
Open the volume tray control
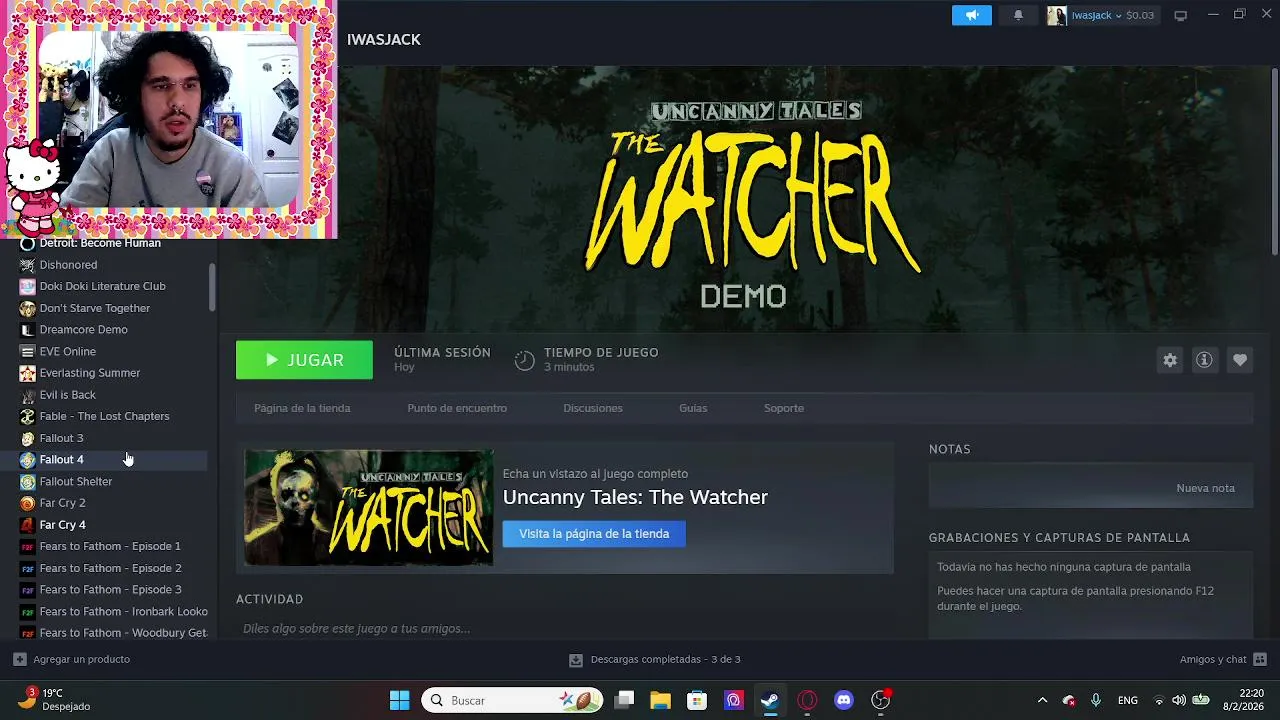(x=1178, y=700)
